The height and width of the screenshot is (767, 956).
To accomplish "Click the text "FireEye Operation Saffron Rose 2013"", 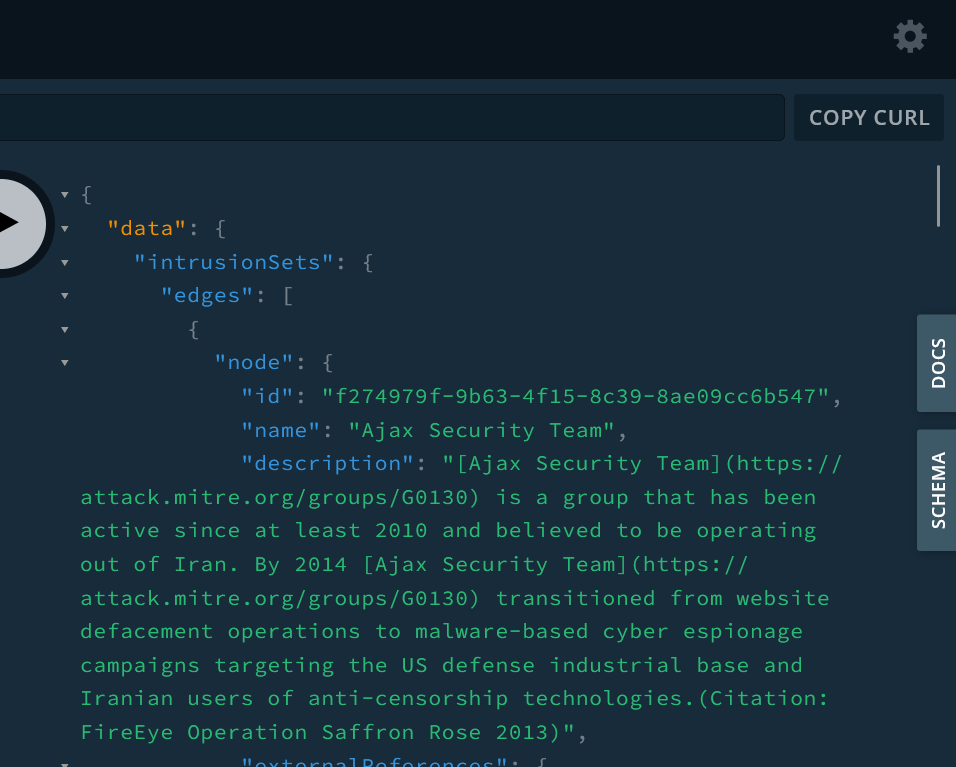I will coord(315,732).
